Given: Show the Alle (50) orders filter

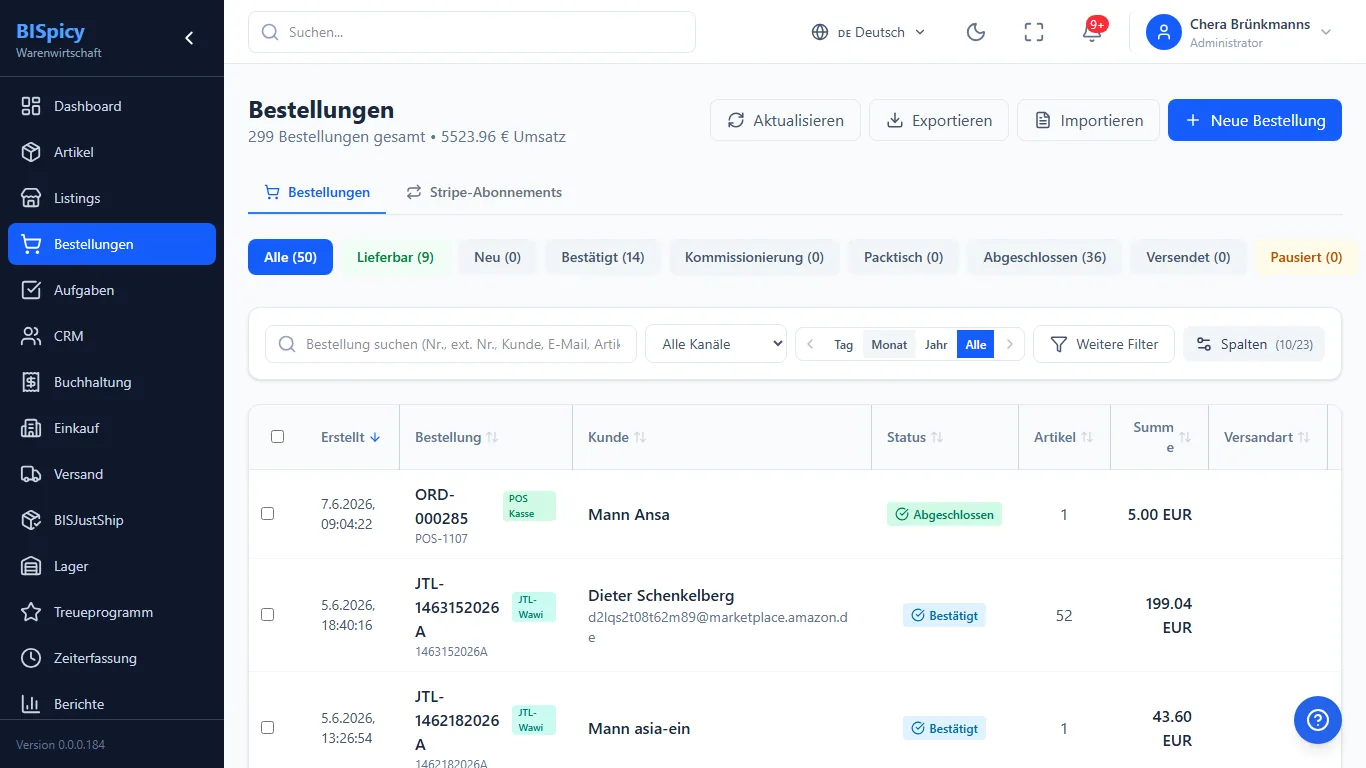Looking at the screenshot, I should click(290, 257).
